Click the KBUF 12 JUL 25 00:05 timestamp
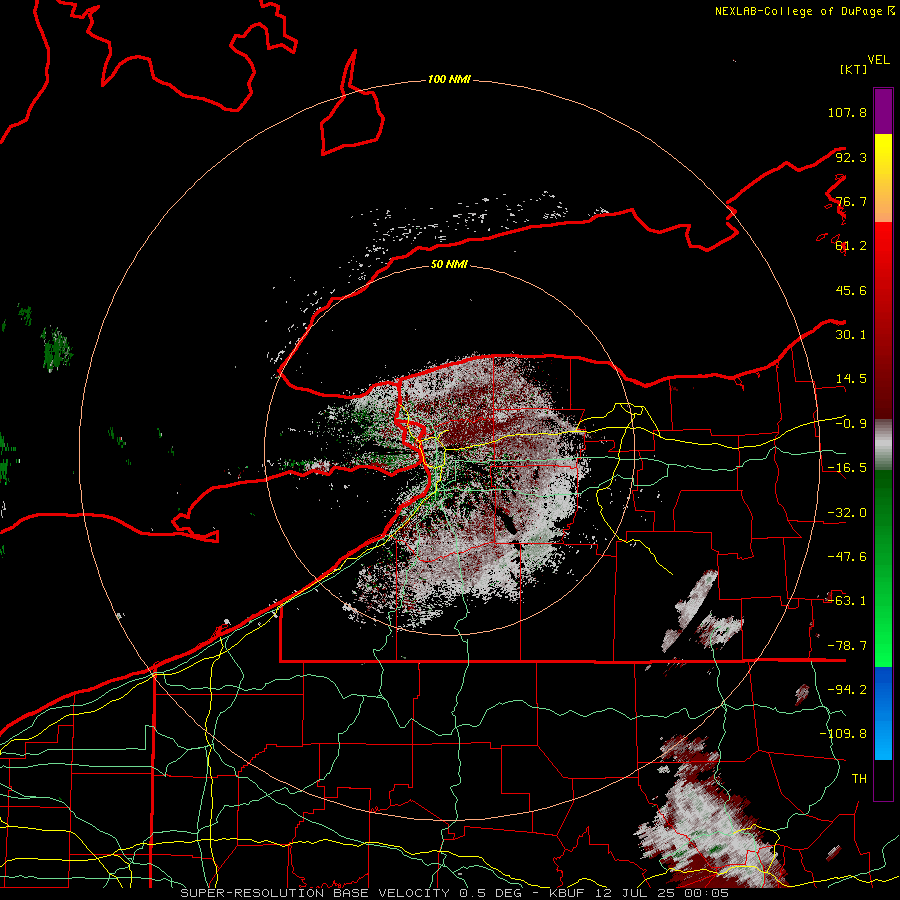The image size is (900, 900). coord(637,893)
